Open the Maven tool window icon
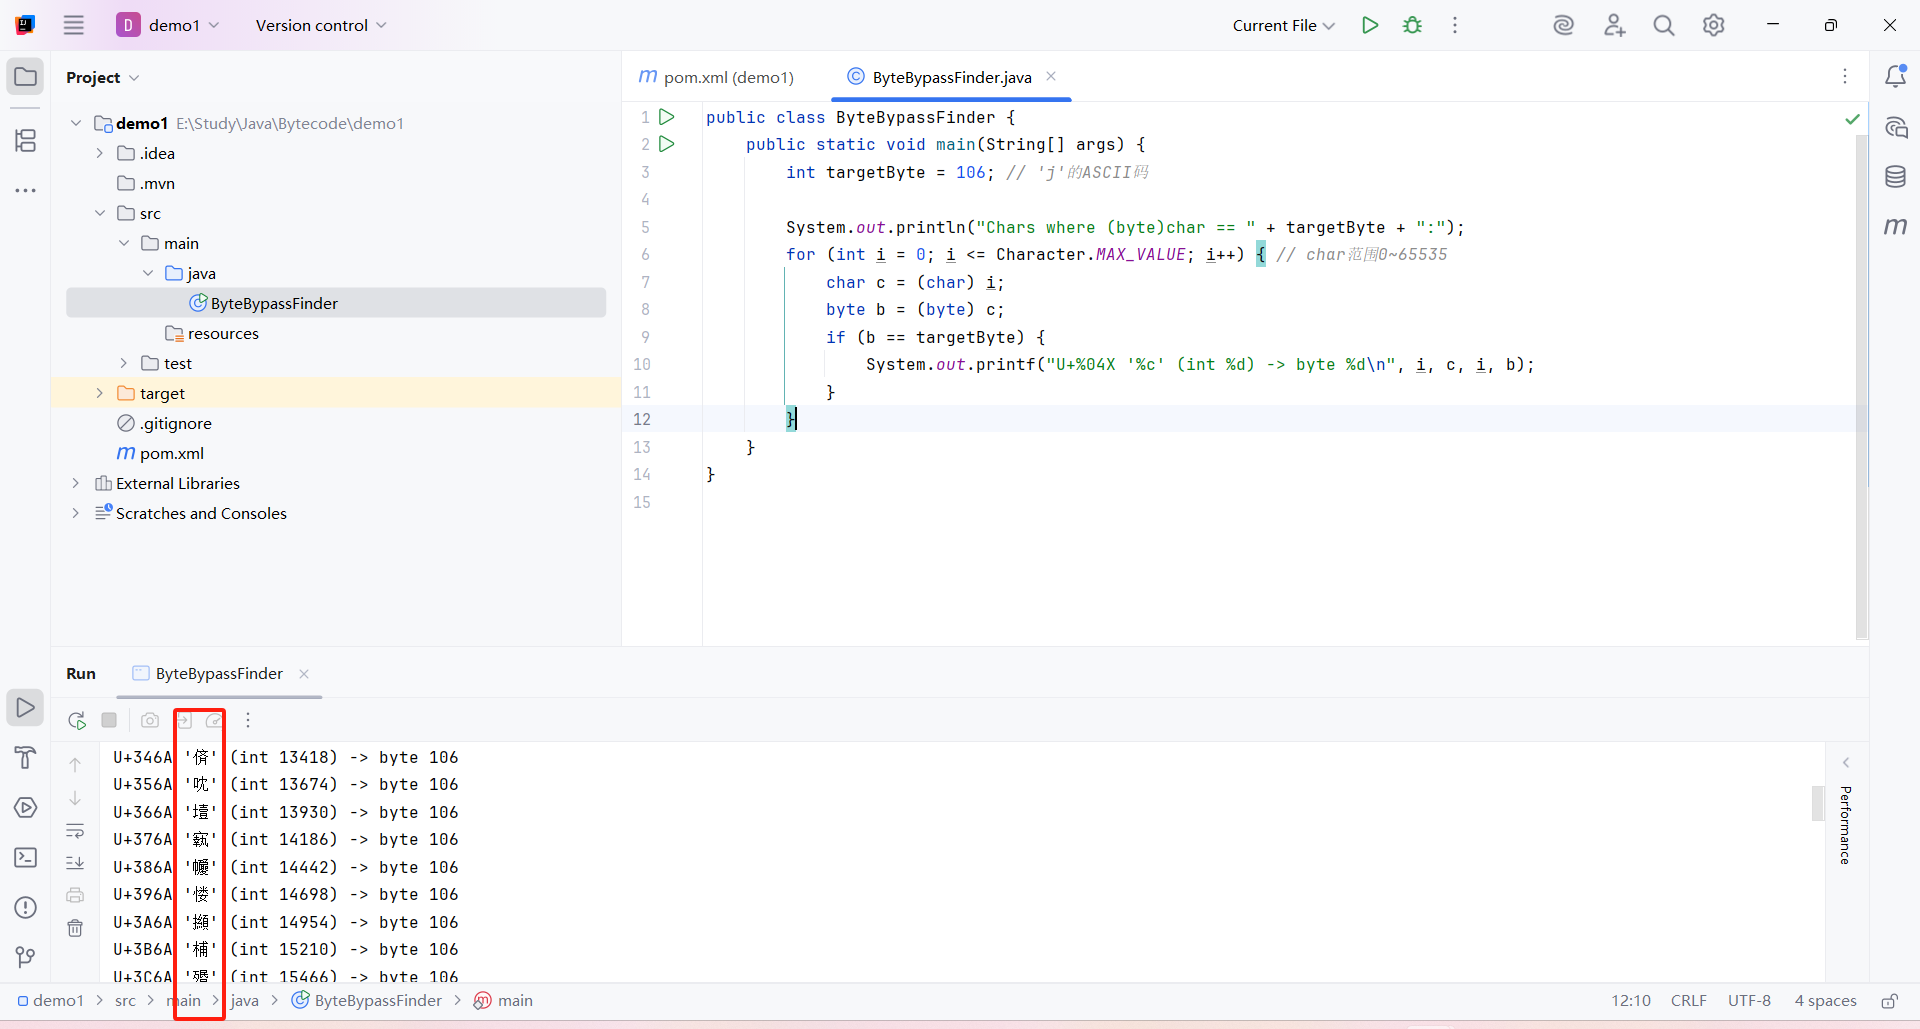This screenshot has height=1029, width=1920. click(x=1895, y=227)
